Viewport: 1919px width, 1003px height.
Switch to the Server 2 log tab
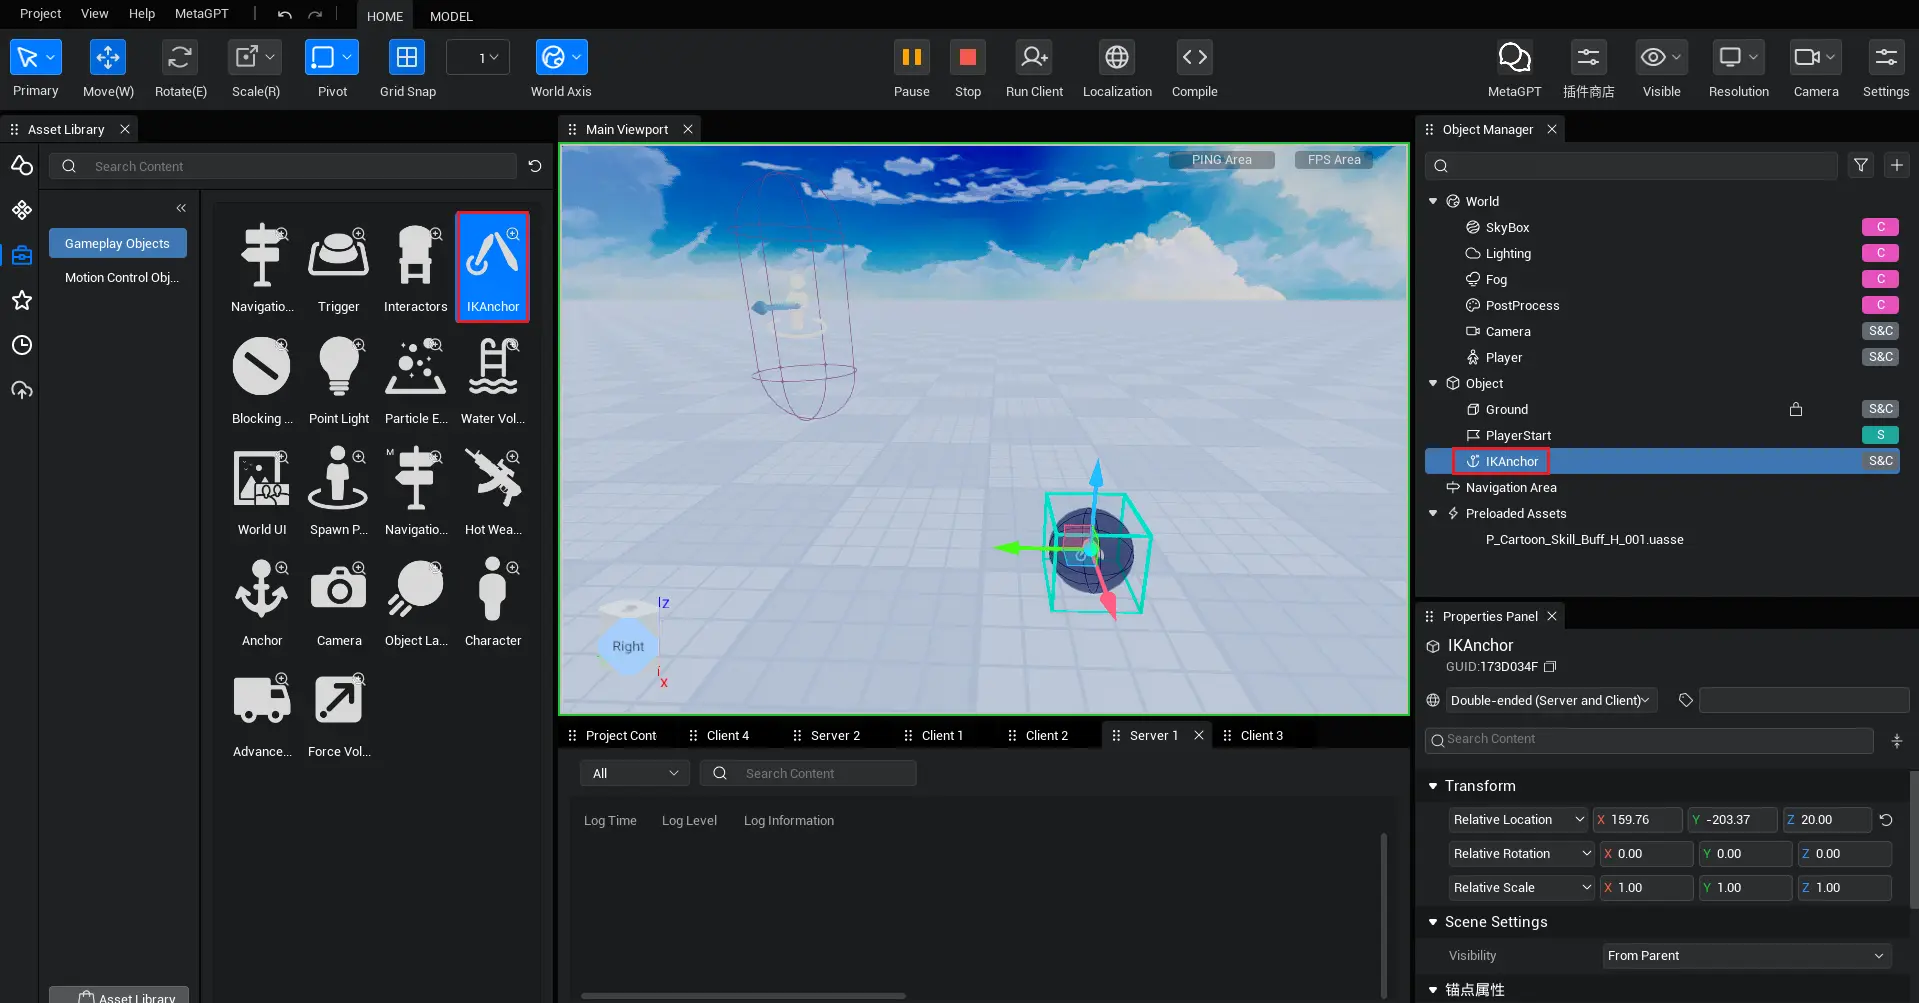[x=835, y=735]
